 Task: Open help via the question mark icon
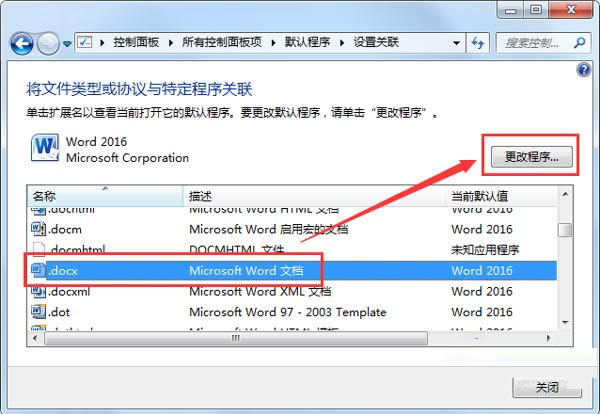(584, 70)
